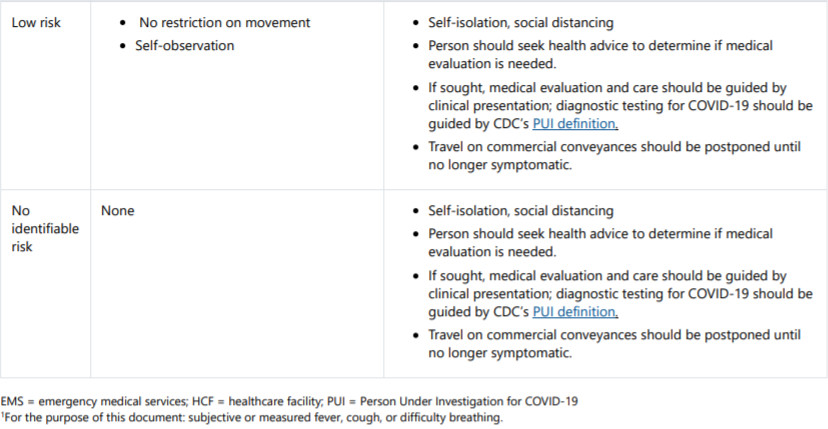Click the "None" cell text

click(x=118, y=211)
